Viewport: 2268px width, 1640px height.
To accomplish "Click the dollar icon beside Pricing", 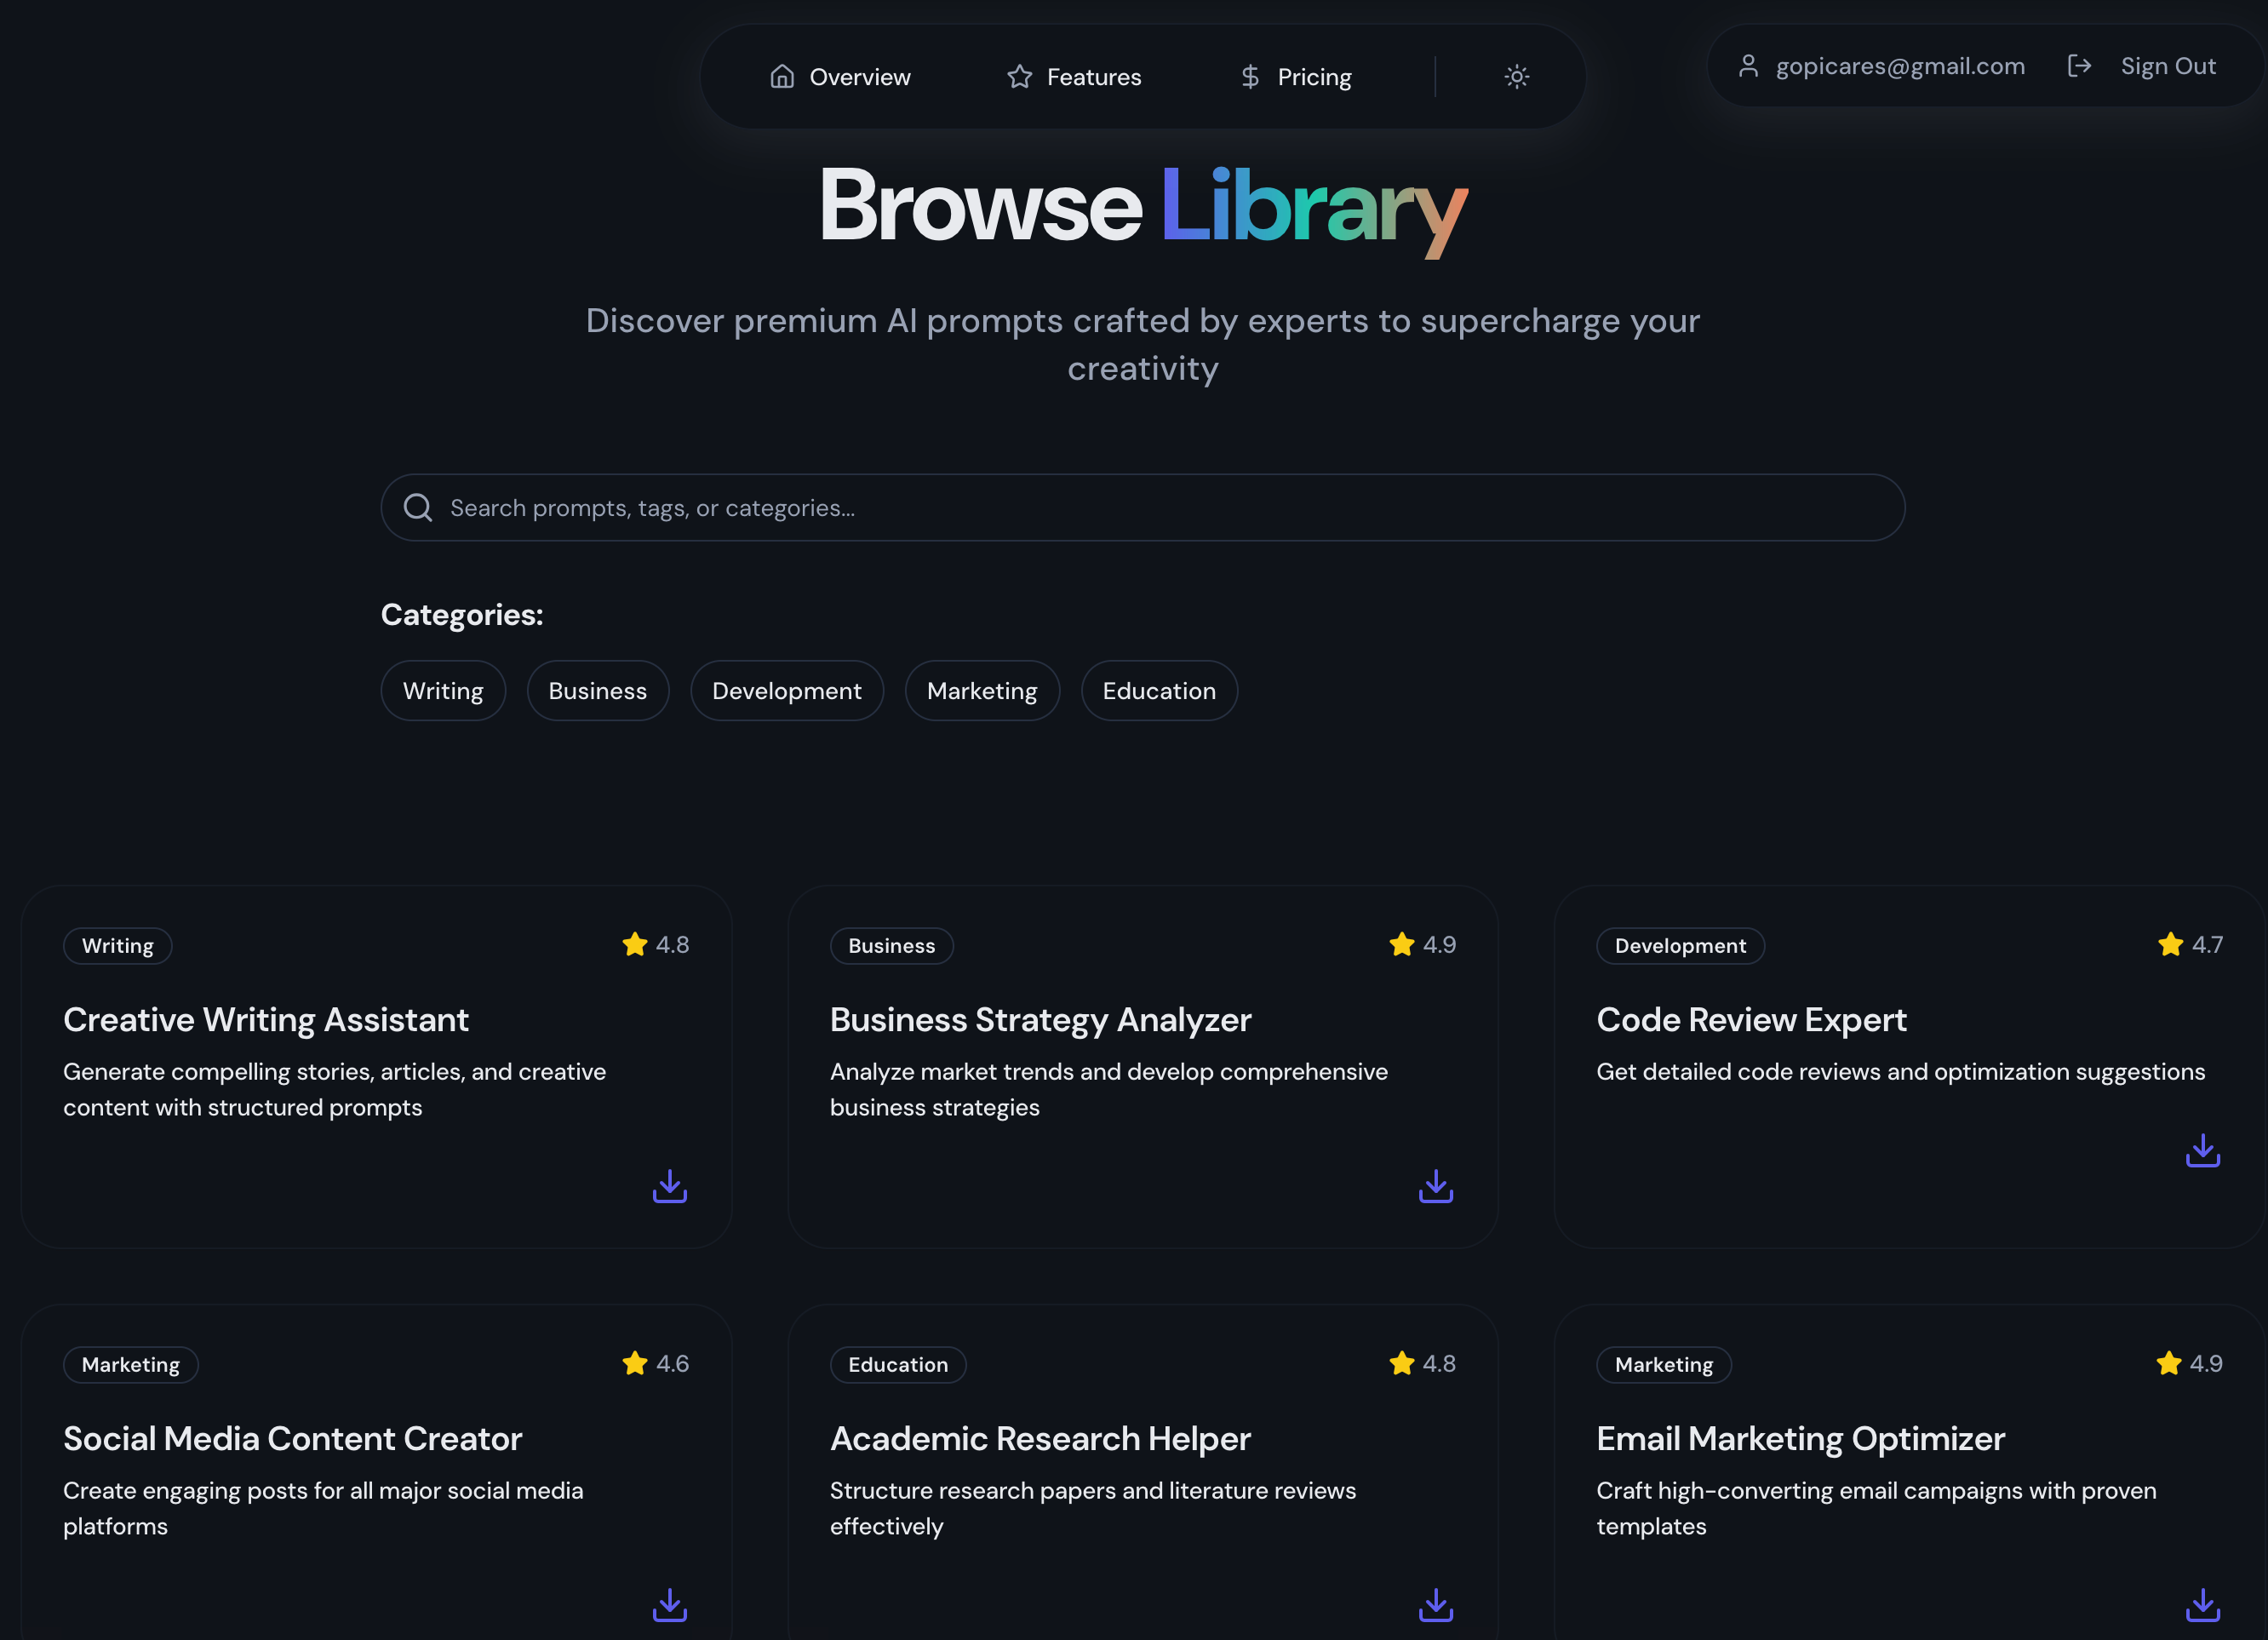I will 1250,76.
